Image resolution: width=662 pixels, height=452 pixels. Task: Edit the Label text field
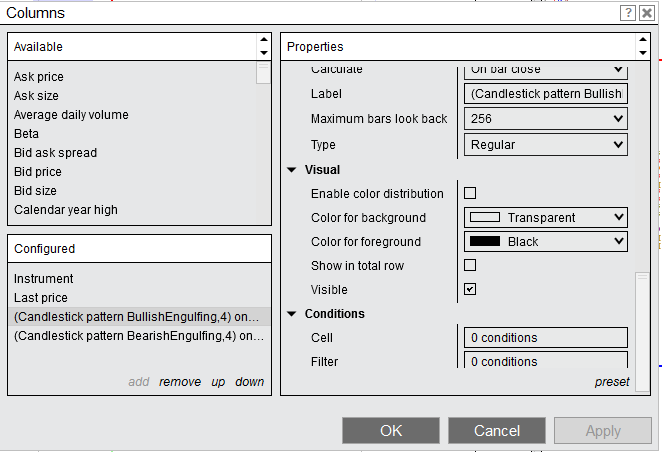tap(546, 94)
